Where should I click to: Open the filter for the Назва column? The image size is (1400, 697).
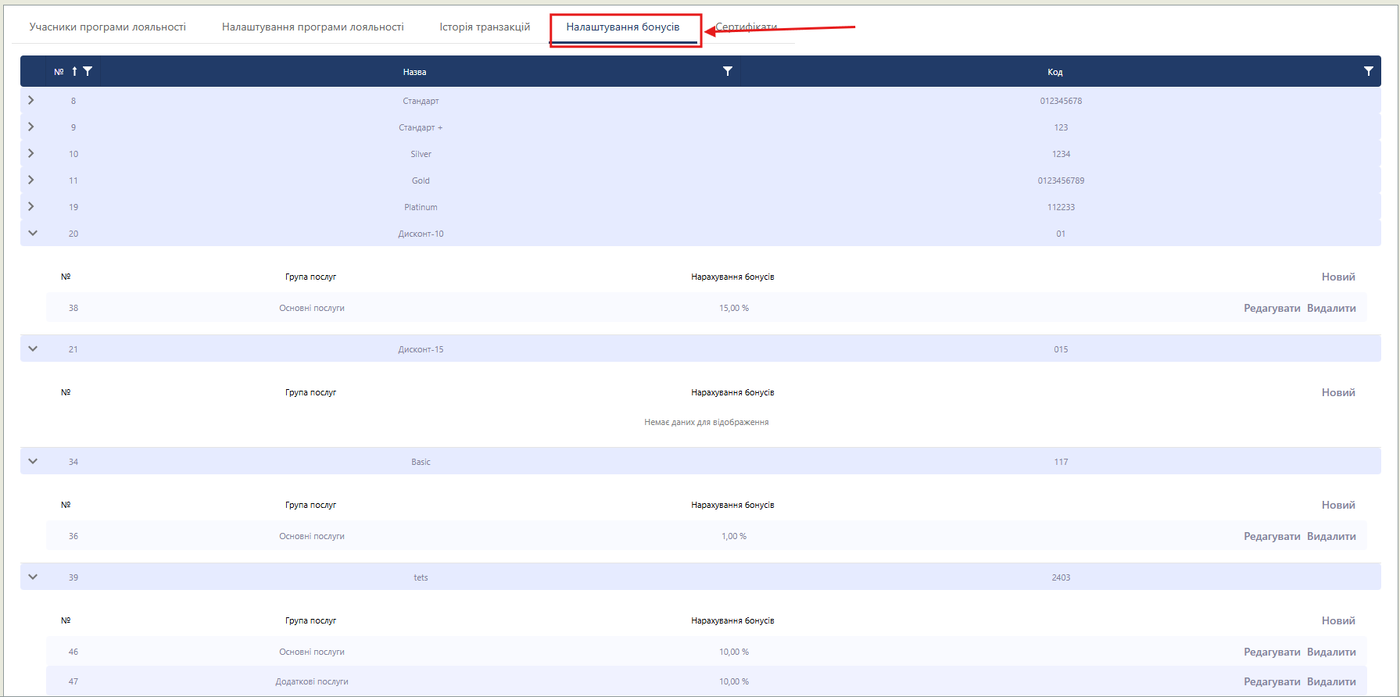pyautogui.click(x=727, y=71)
